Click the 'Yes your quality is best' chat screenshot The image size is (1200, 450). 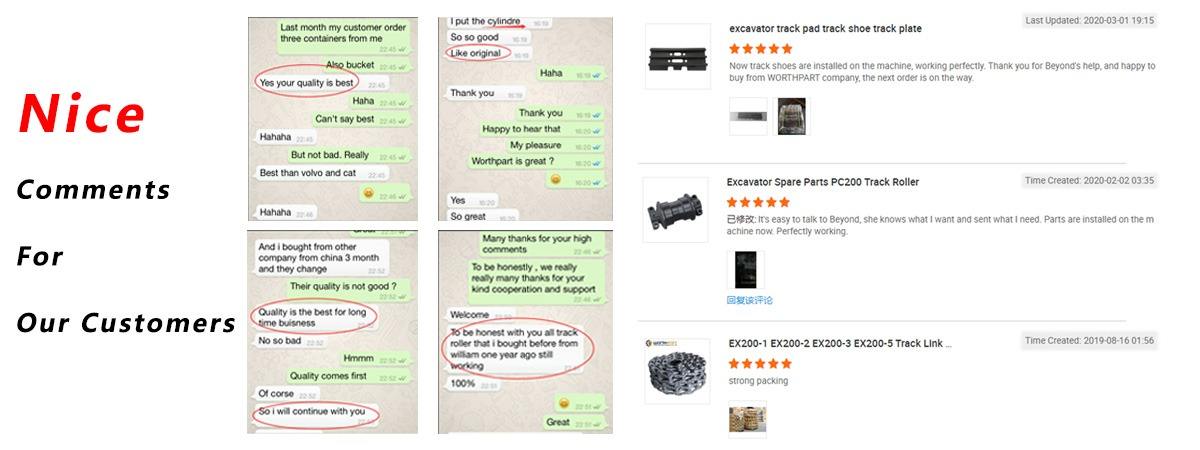(x=333, y=118)
